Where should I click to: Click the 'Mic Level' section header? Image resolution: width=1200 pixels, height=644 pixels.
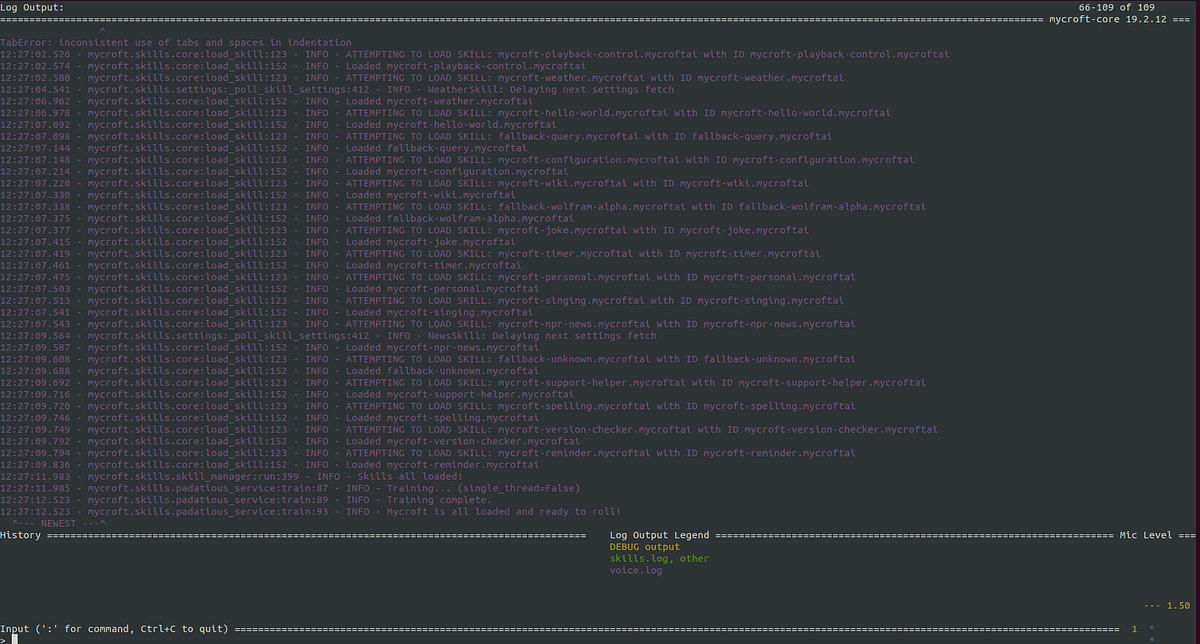click(1146, 535)
